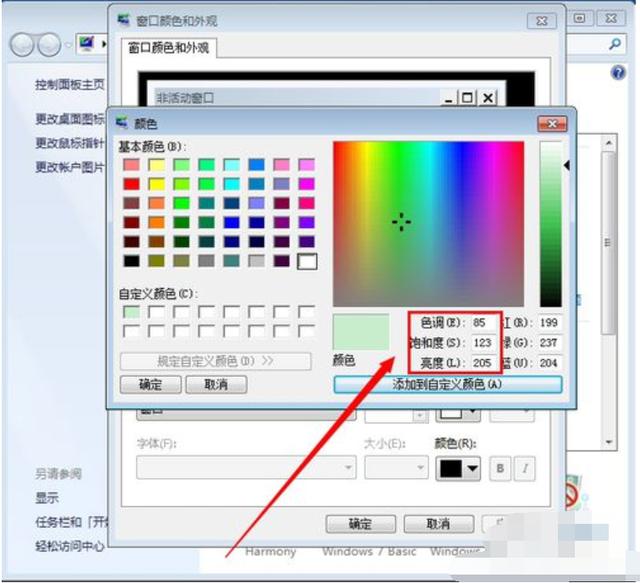
Task: Click the luminance slider arrow marker
Action: pos(567,166)
